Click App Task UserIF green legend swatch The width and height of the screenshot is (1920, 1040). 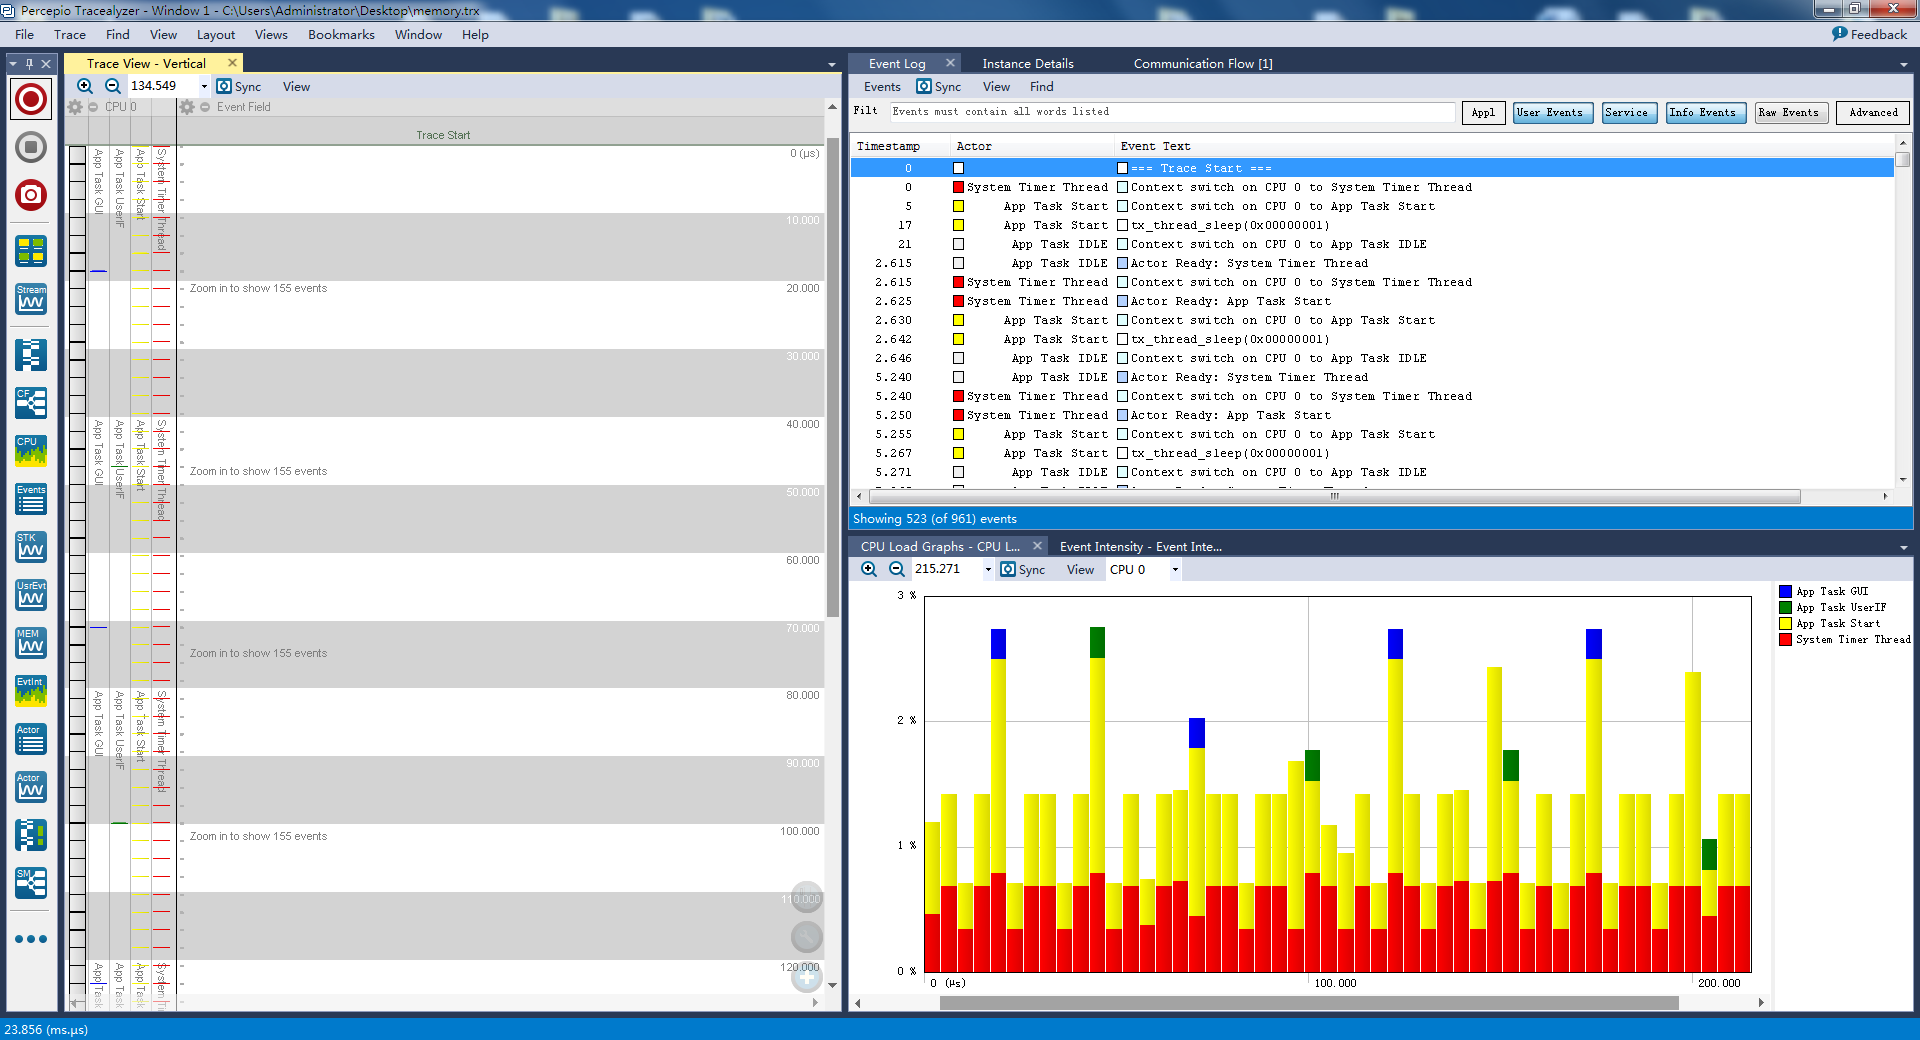click(x=1785, y=608)
